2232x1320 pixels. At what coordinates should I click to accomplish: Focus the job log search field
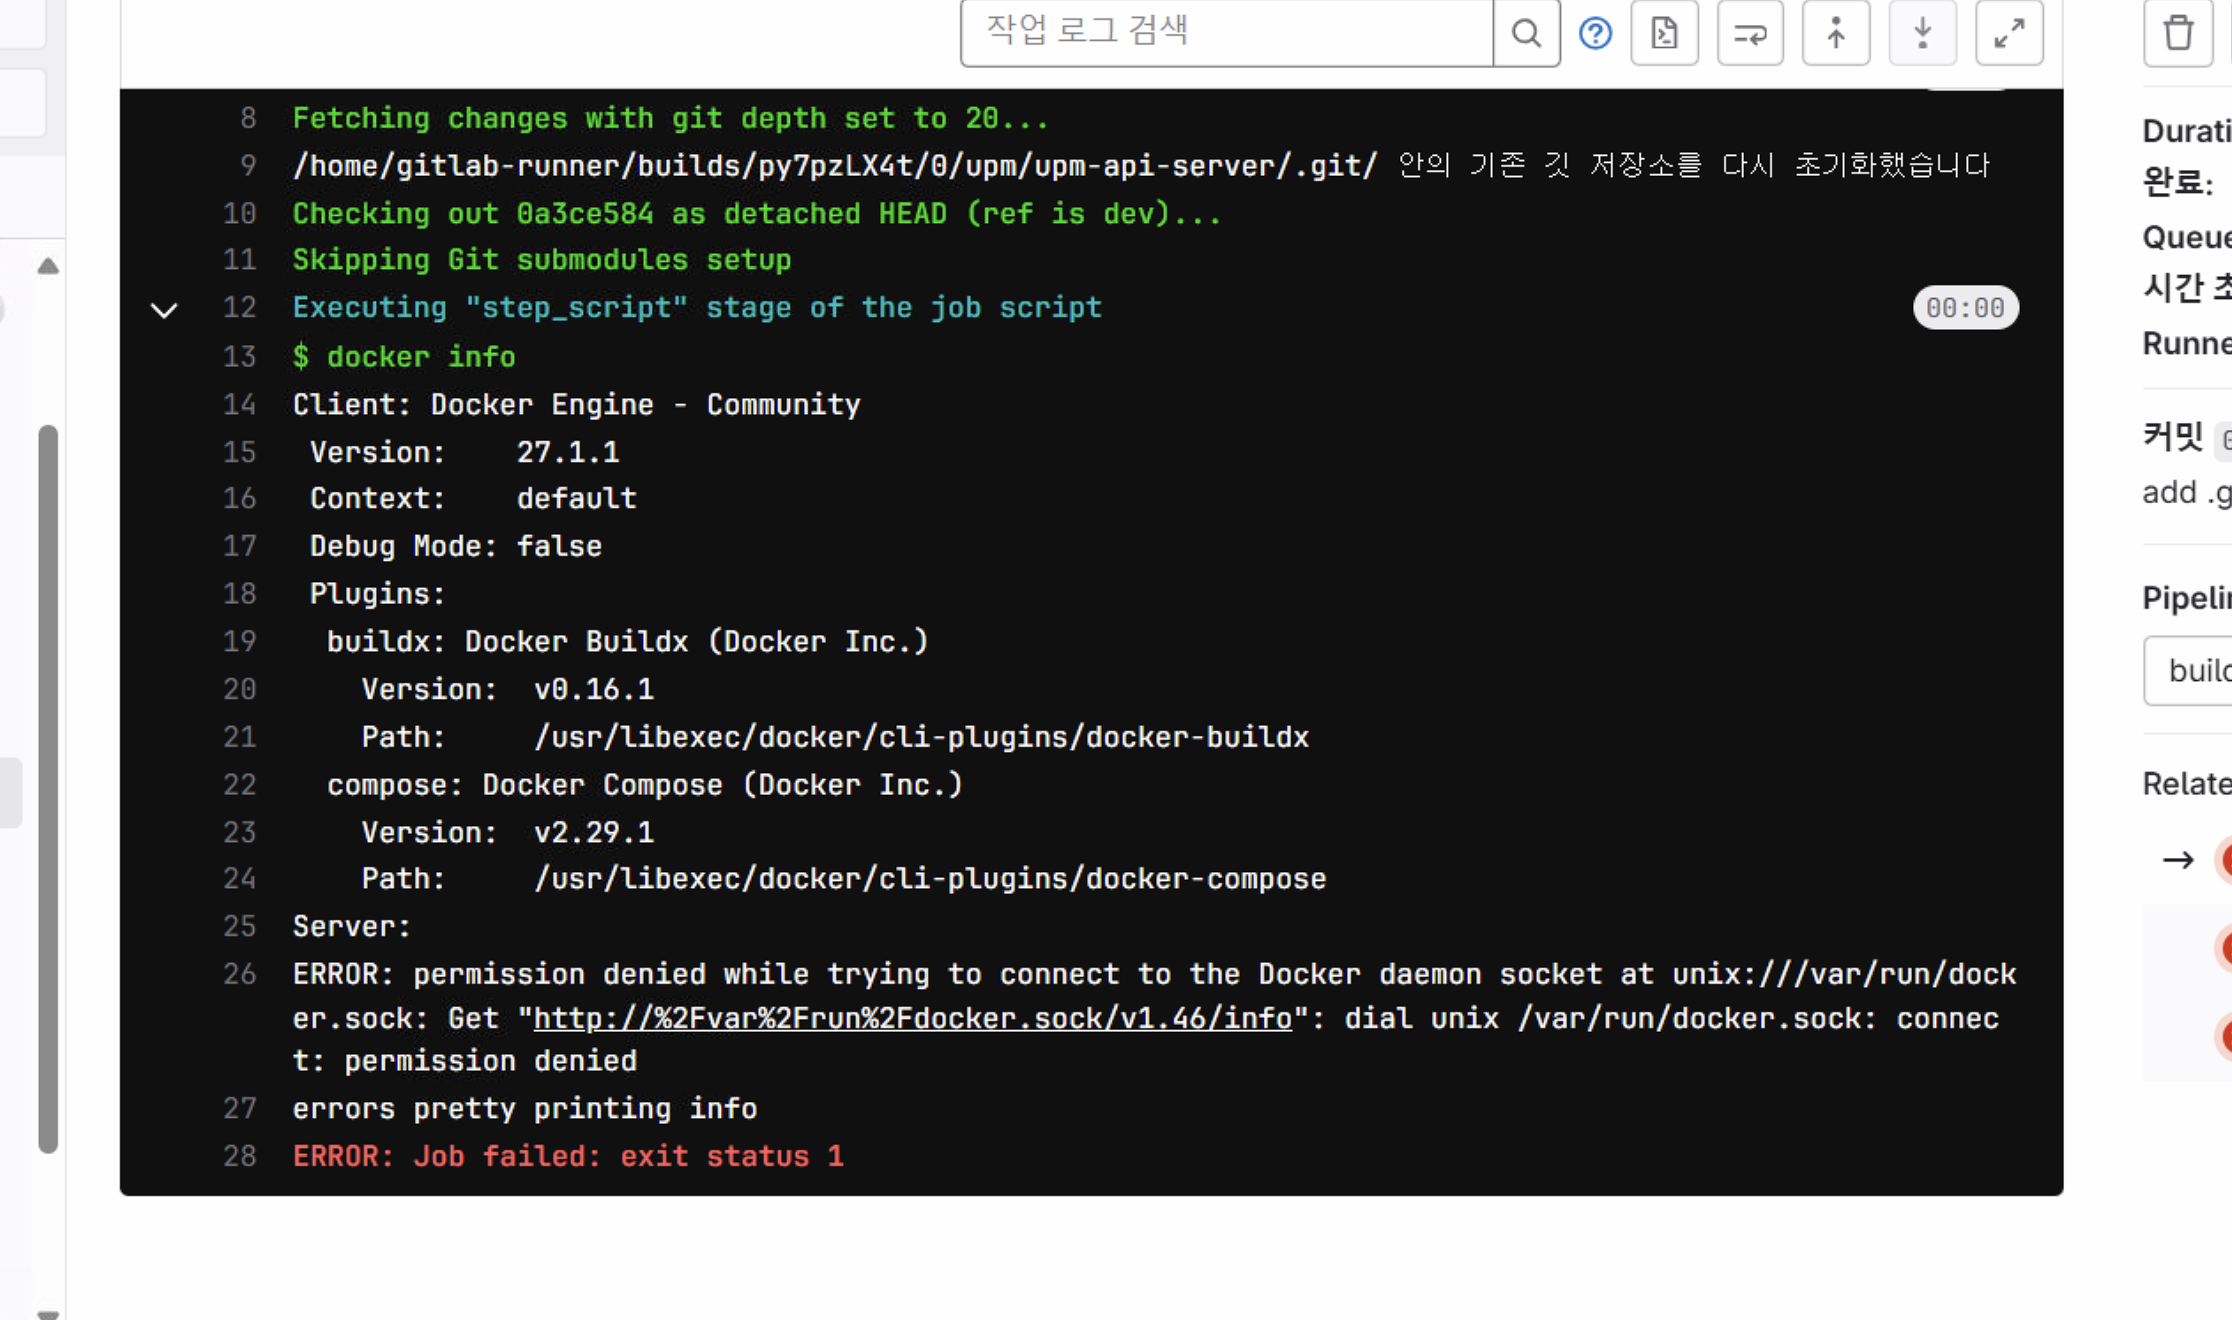coord(1226,33)
